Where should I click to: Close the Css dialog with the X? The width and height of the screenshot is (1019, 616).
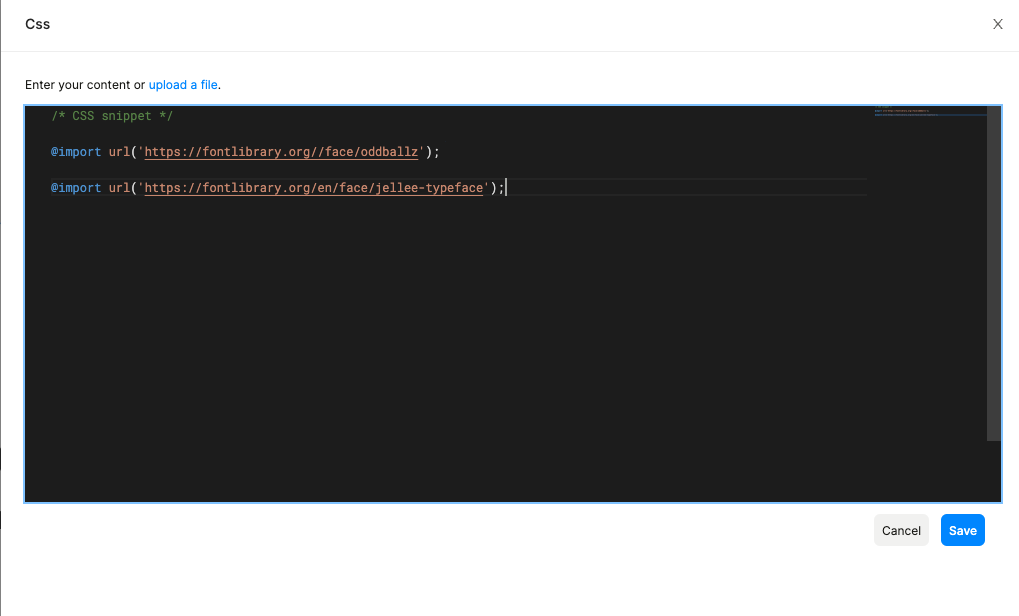(997, 25)
